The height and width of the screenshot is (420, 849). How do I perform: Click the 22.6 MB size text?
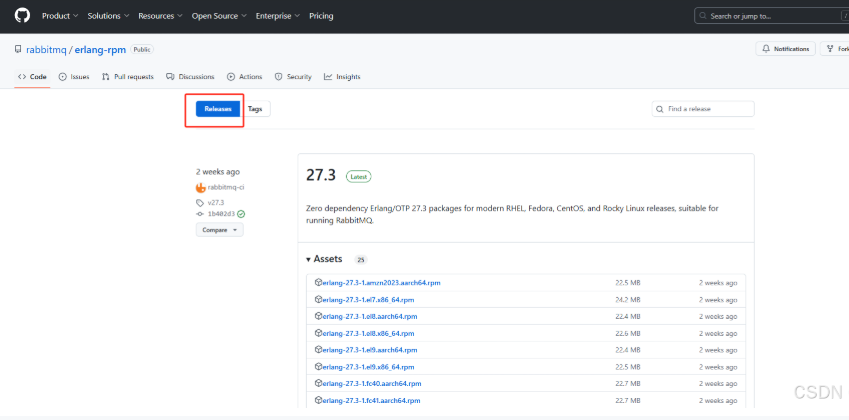coord(628,333)
